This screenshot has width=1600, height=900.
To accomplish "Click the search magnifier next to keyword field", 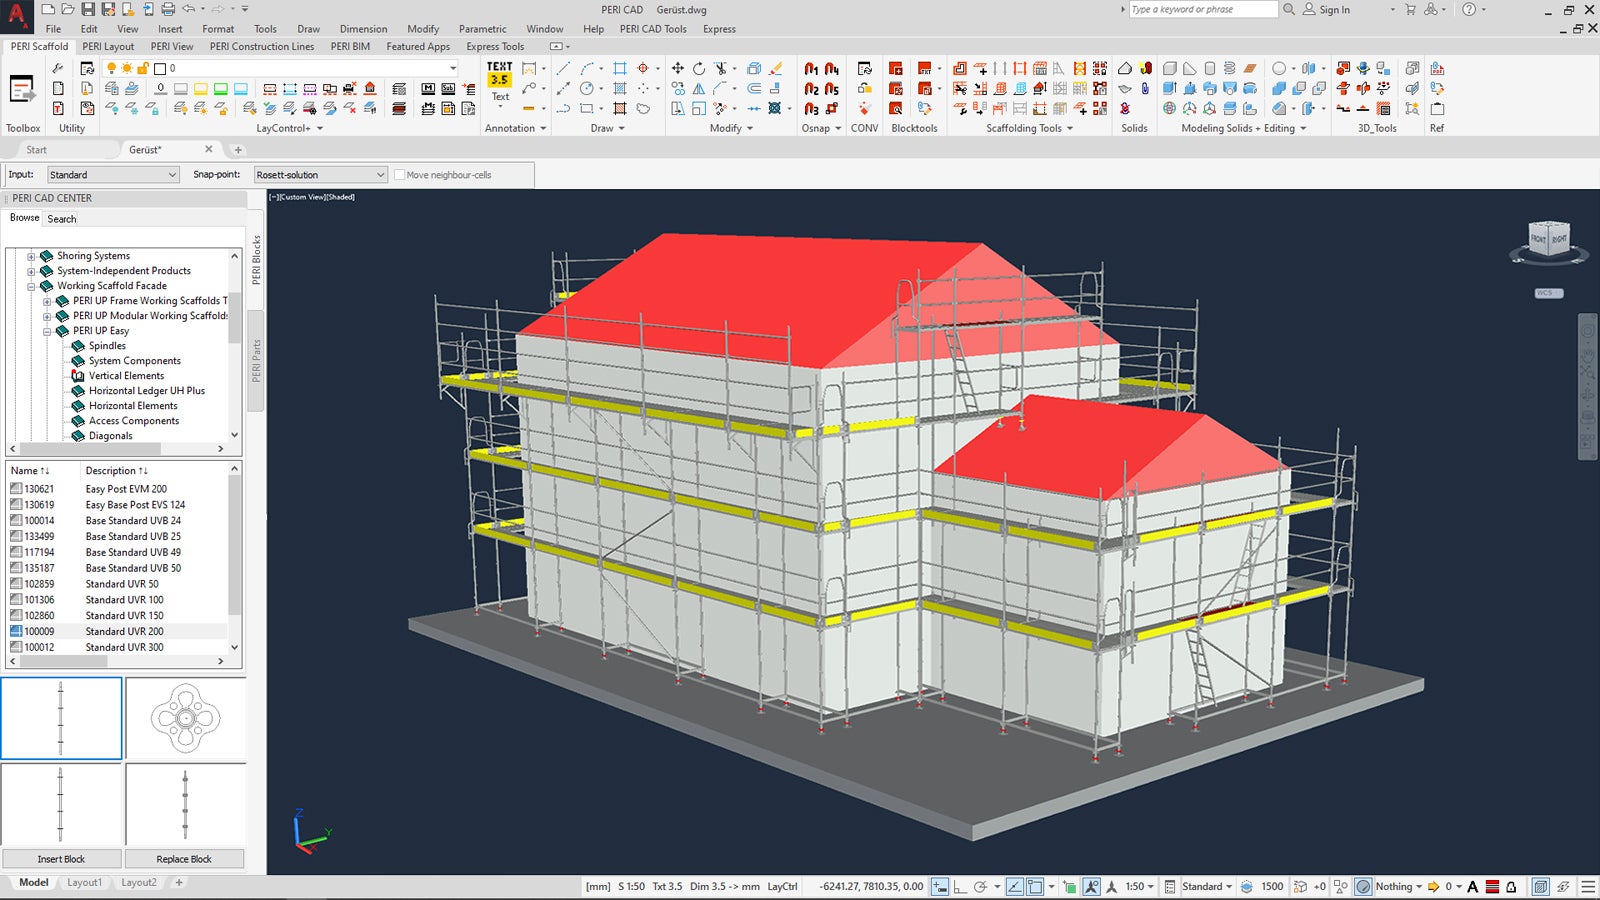I will [x=1289, y=10].
